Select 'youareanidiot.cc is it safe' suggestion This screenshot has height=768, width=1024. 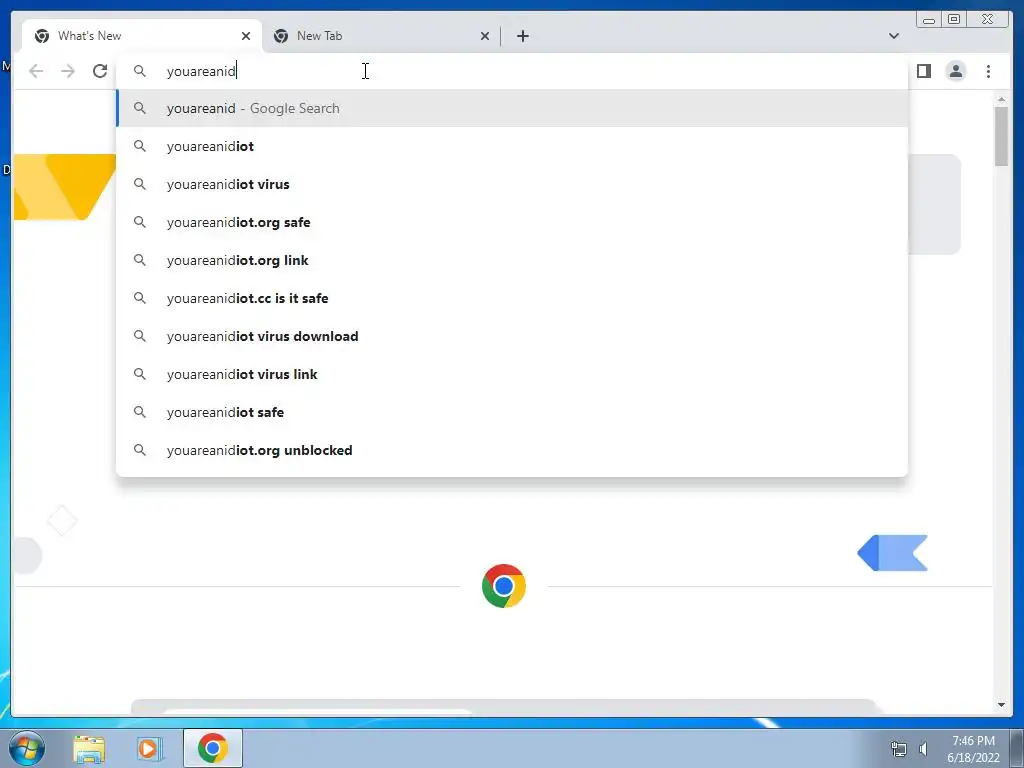coord(512,298)
